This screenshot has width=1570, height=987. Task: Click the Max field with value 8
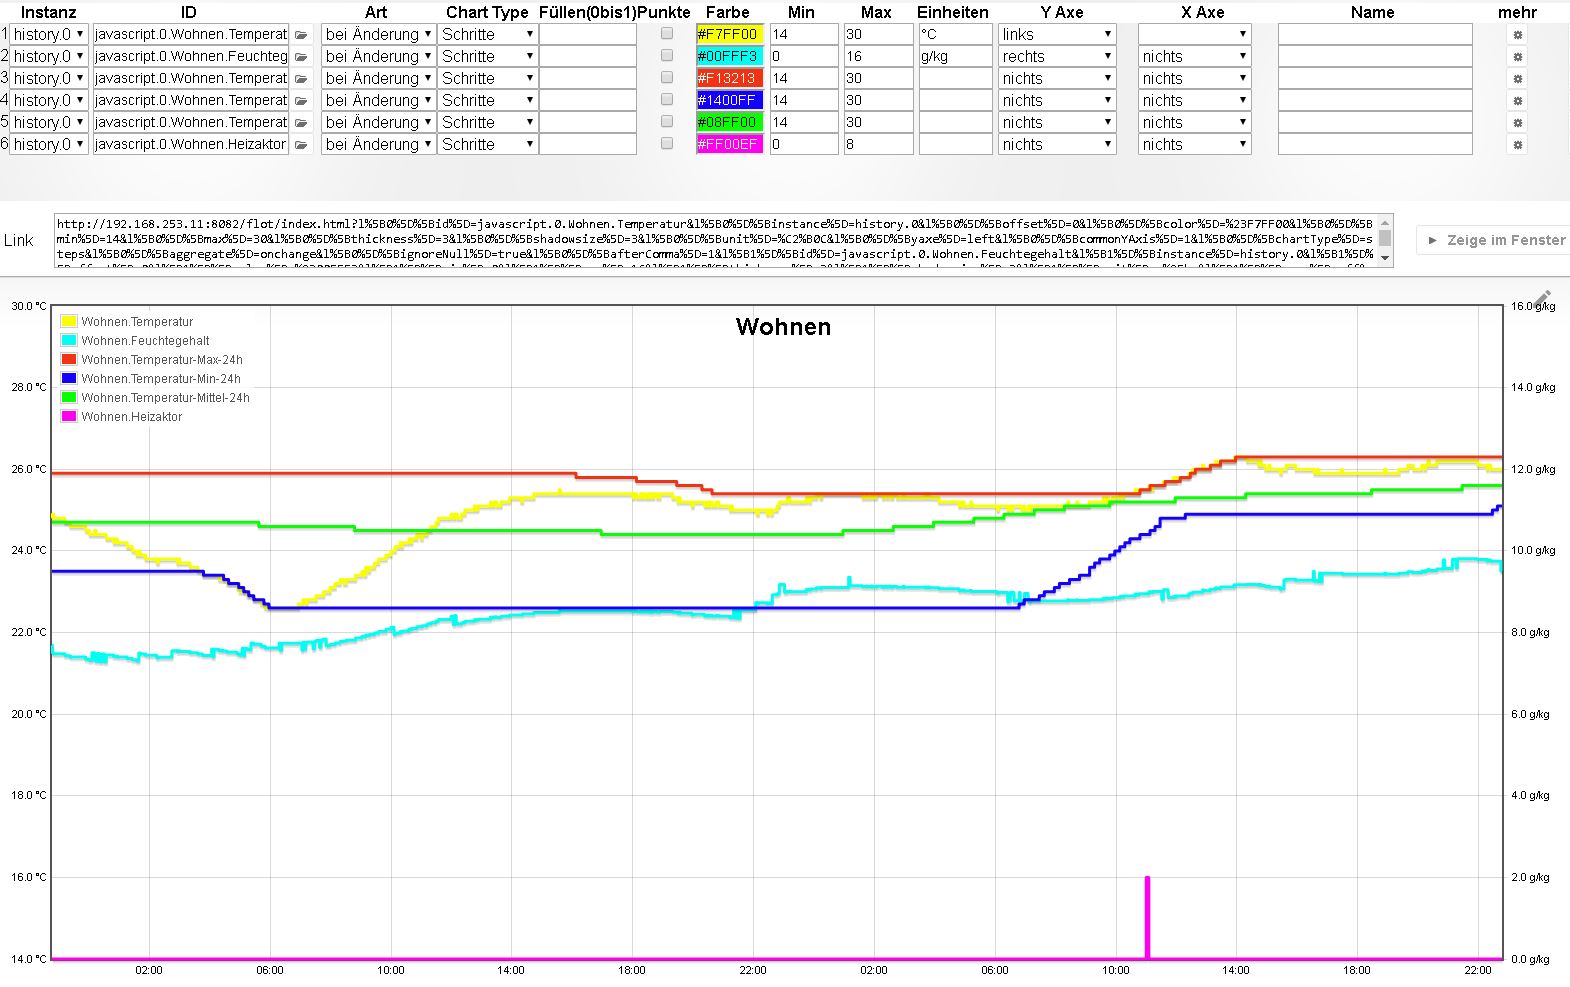(x=878, y=144)
